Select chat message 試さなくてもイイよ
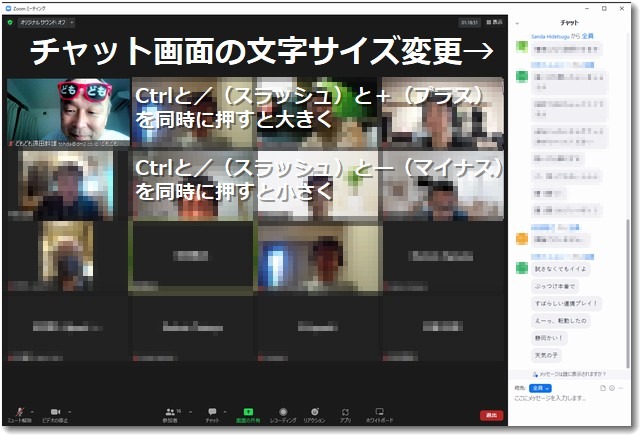The height and width of the screenshot is (435, 640). tap(560, 269)
